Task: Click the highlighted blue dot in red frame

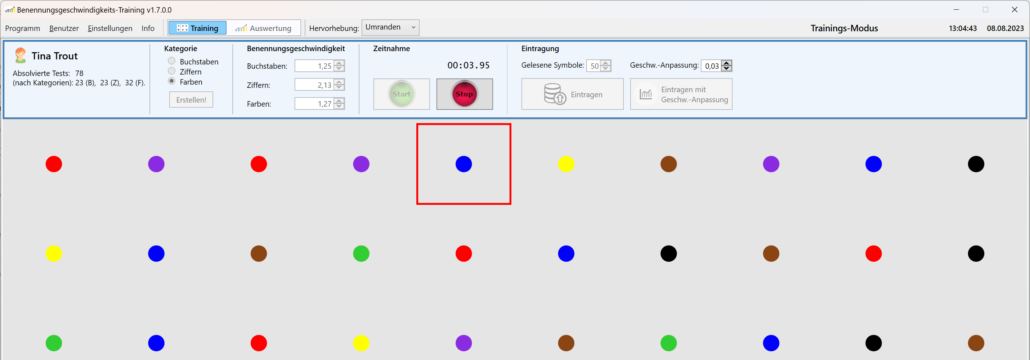Action: tap(464, 164)
